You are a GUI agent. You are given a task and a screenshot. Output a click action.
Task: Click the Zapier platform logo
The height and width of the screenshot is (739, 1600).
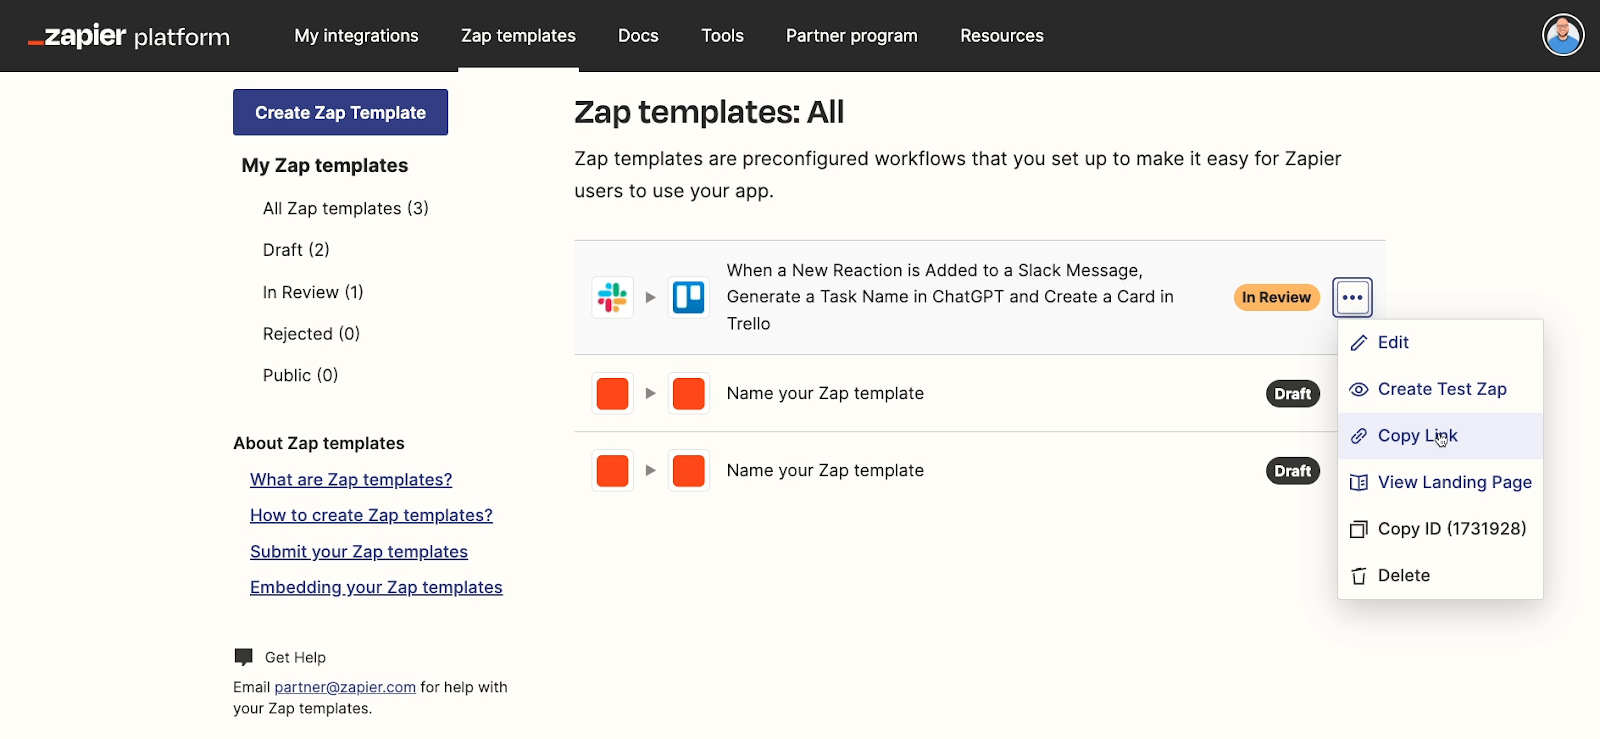pyautogui.click(x=129, y=37)
